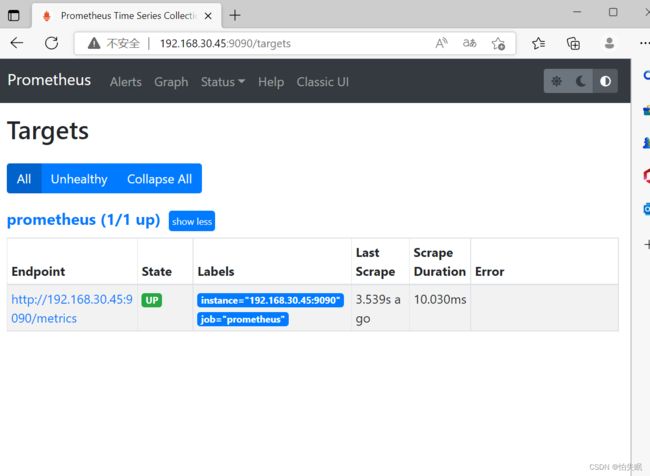Image resolution: width=650 pixels, height=476 pixels.
Task: Select the All targets filter
Action: 24,179
